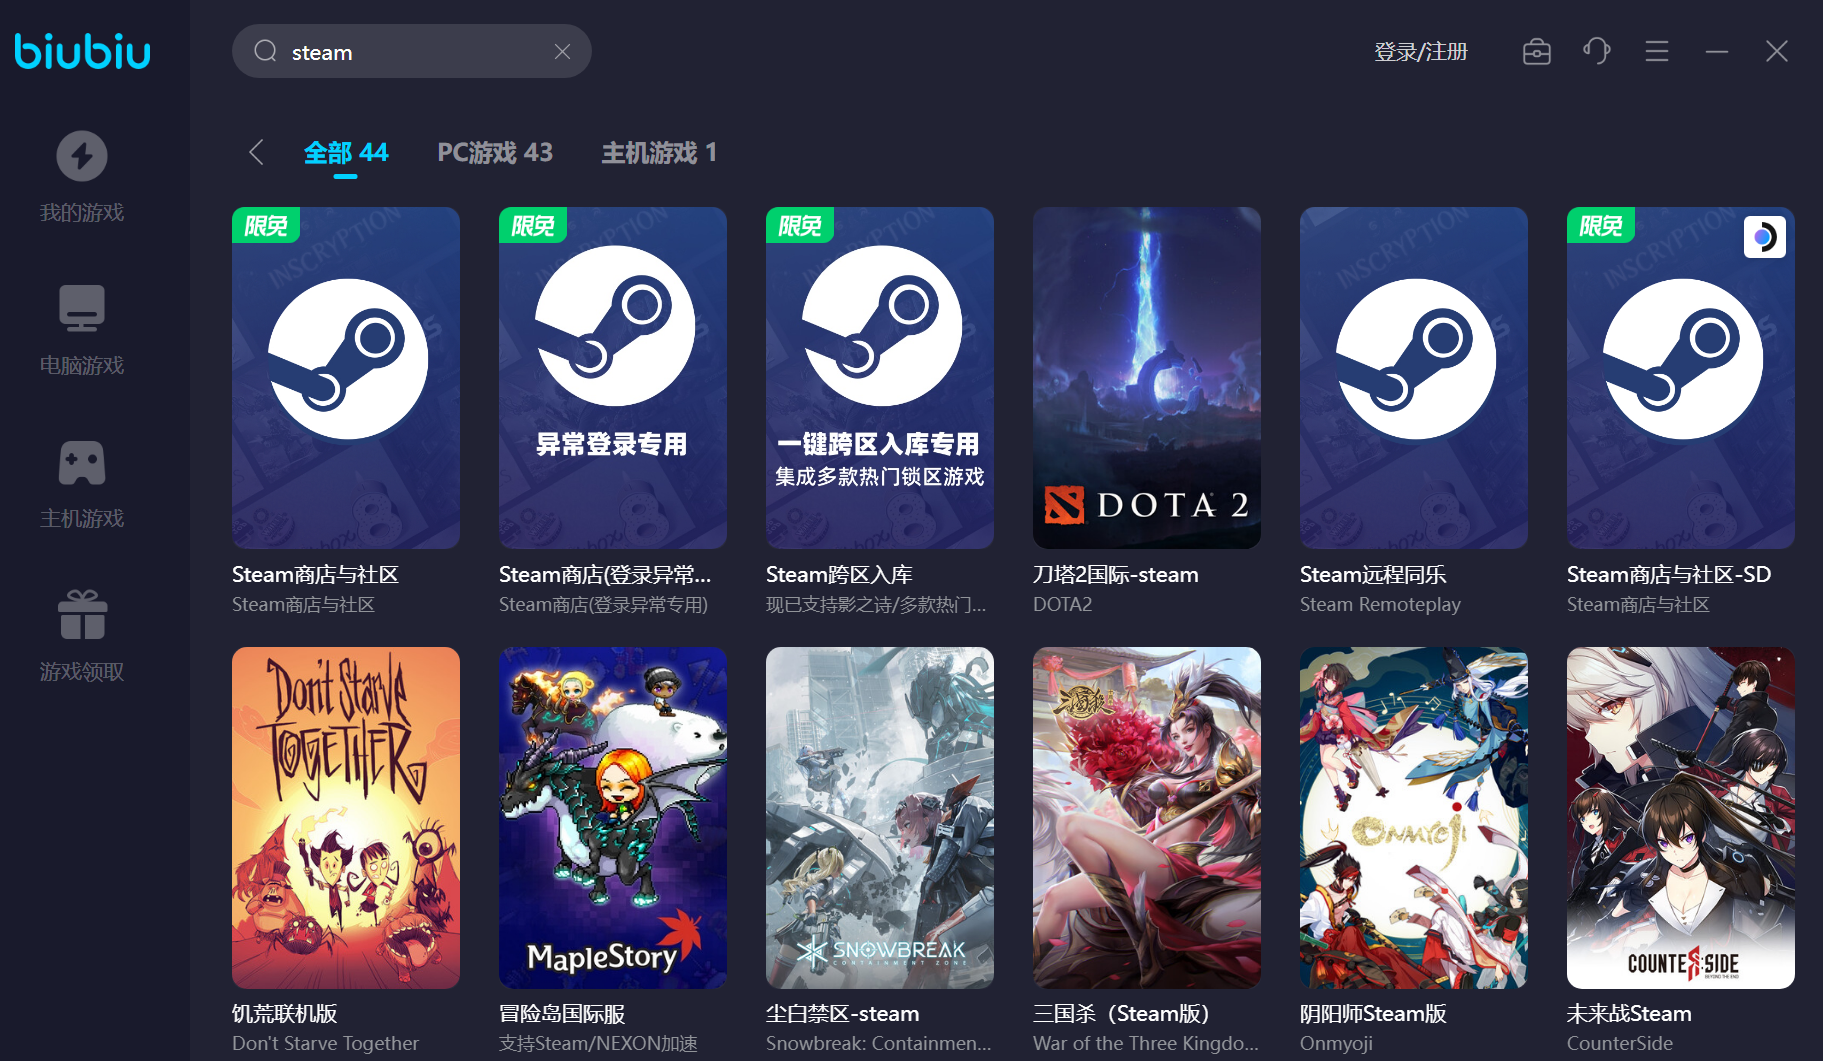Clear the steam search text
The height and width of the screenshot is (1061, 1823).
click(x=563, y=51)
